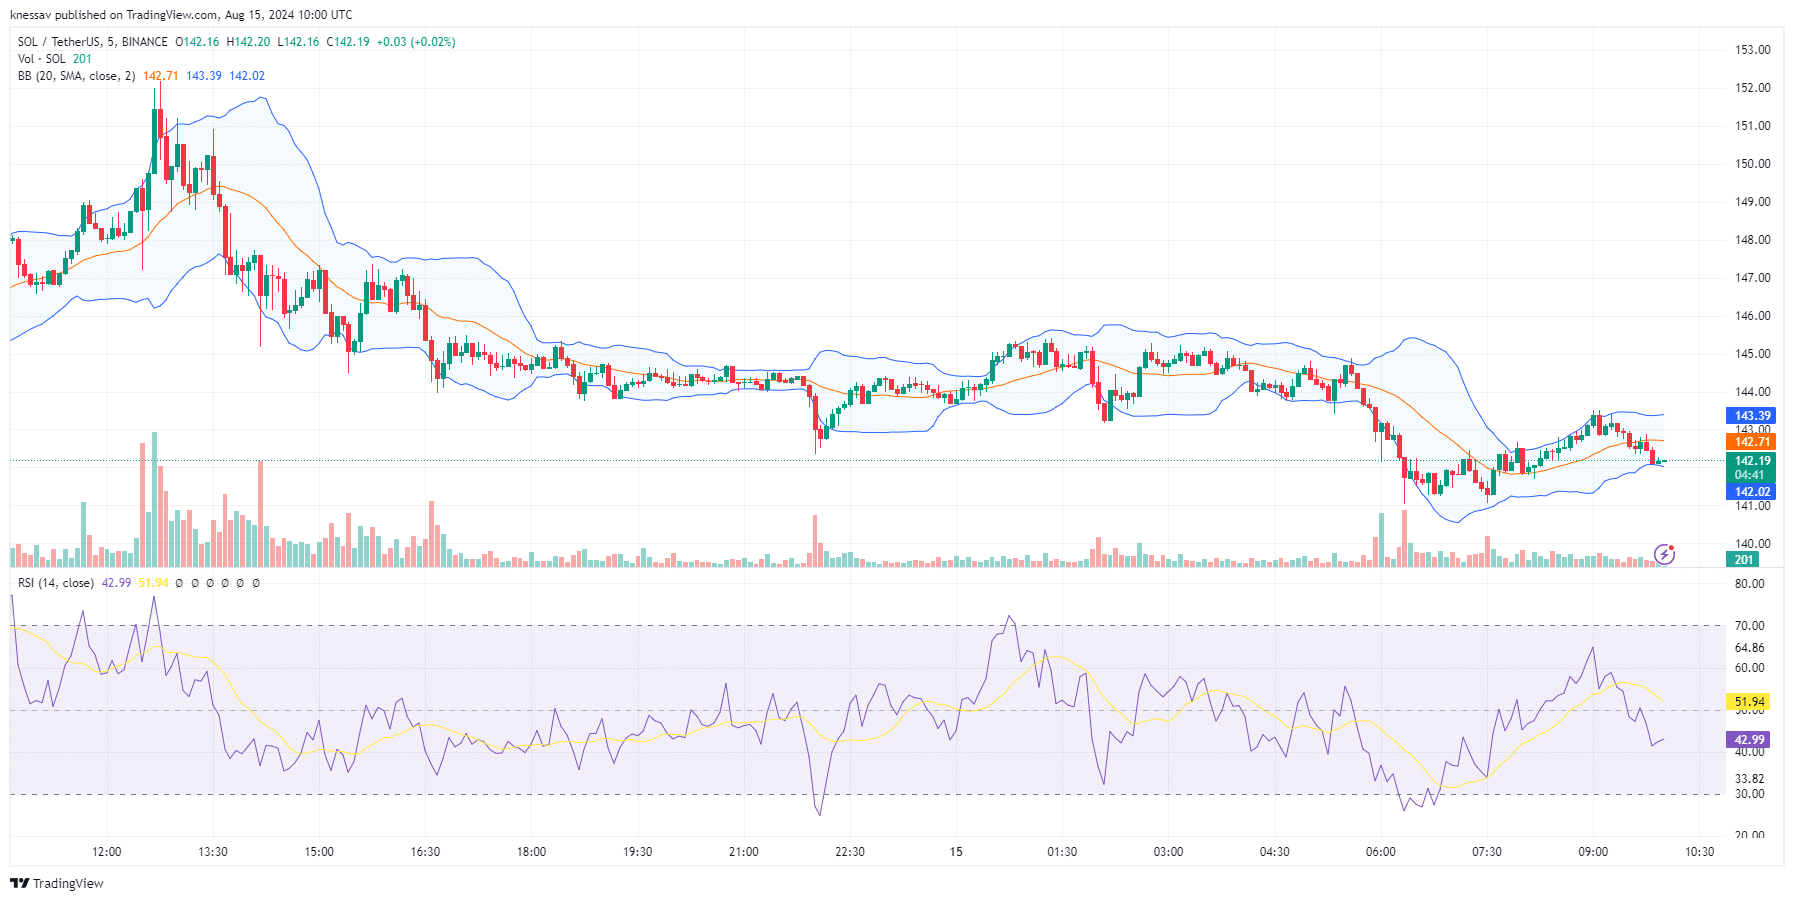The width and height of the screenshot is (1794, 901).
Task: Click the high value H142.20
Action: [248, 42]
